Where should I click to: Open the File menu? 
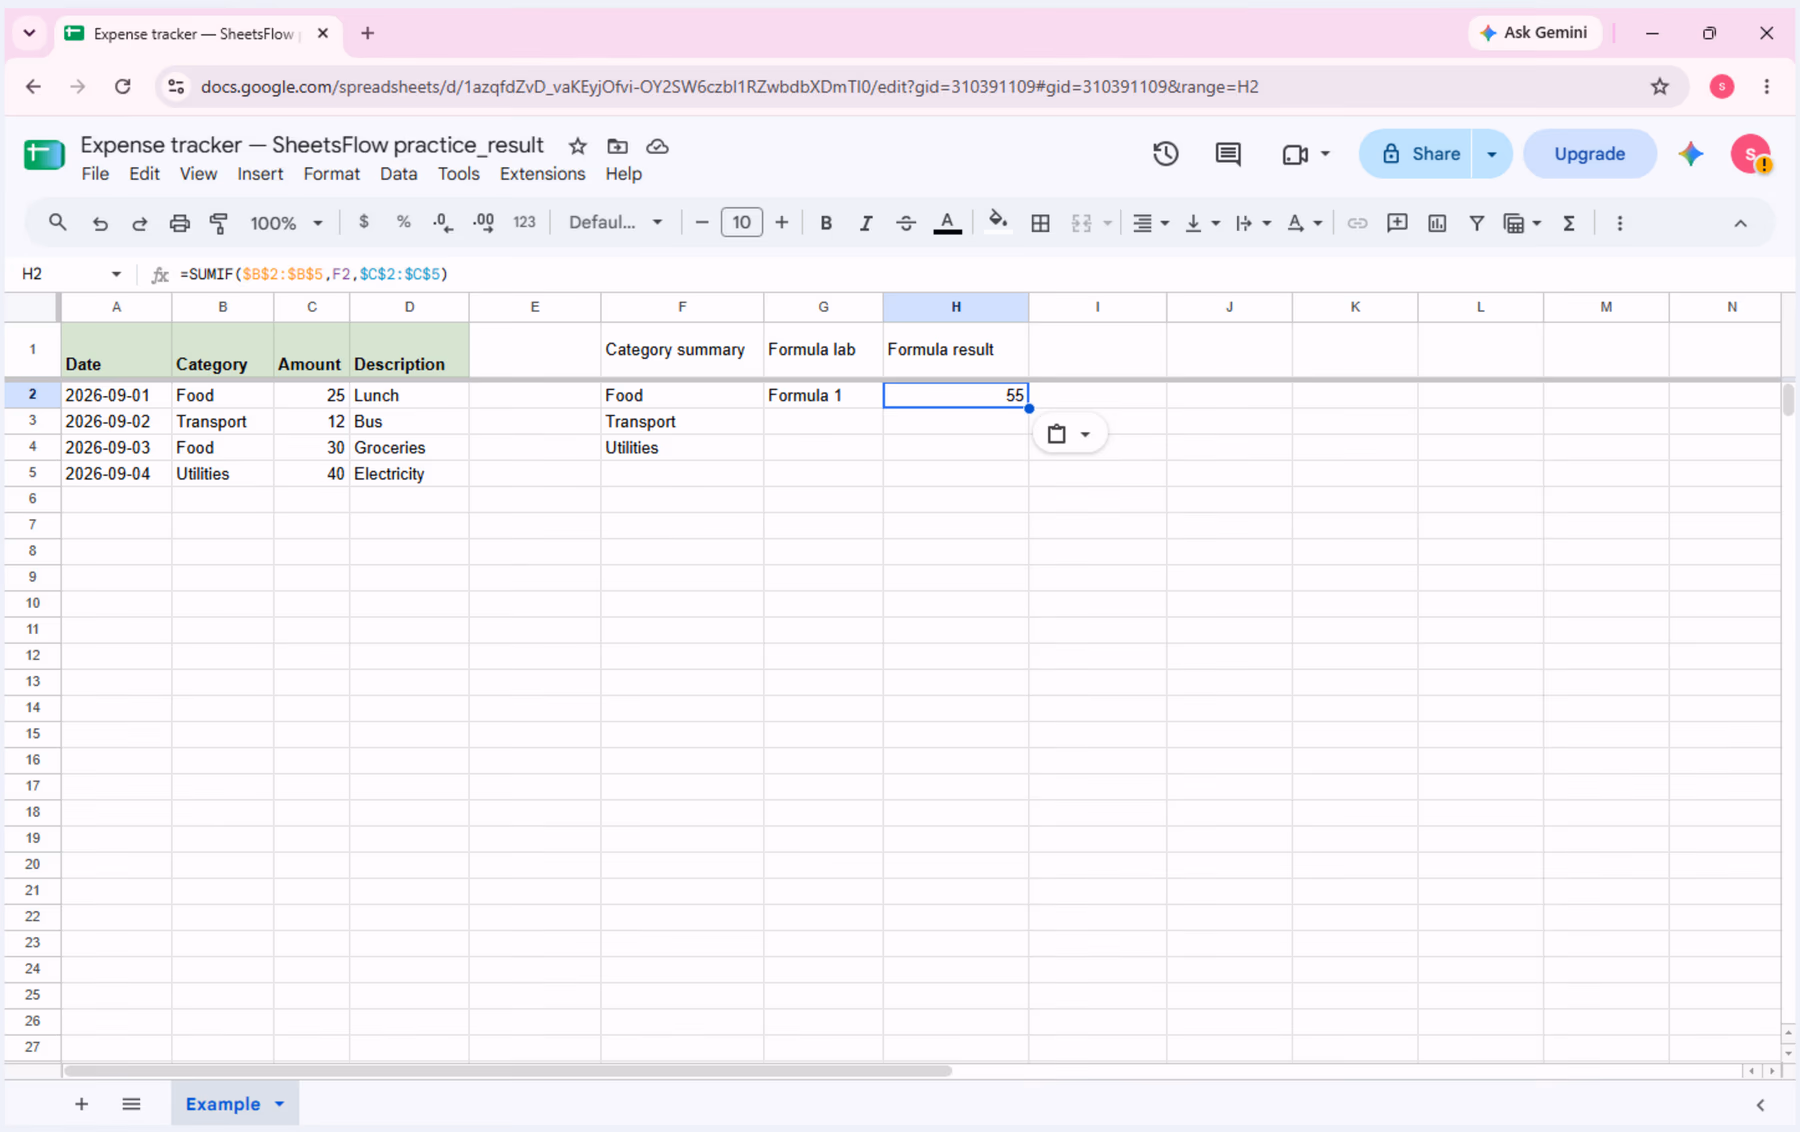click(x=95, y=174)
